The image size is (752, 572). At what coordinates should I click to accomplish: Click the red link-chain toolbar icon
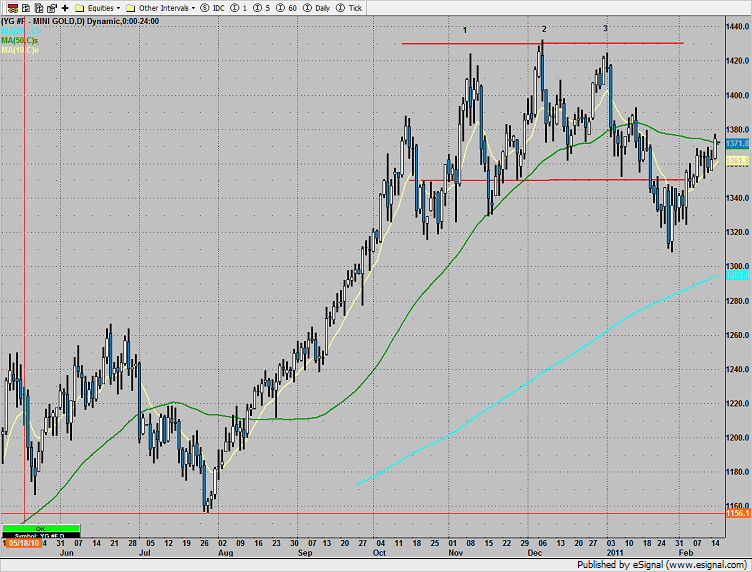click(x=13, y=8)
